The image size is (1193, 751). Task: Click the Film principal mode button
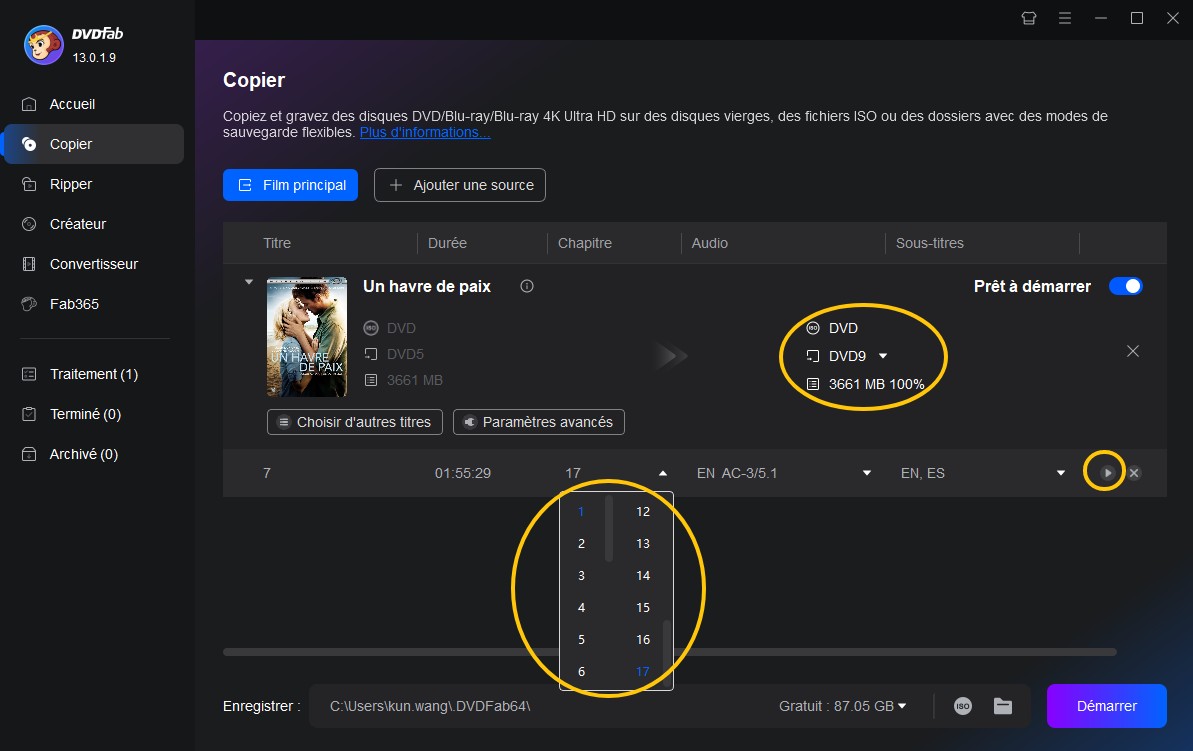(290, 185)
